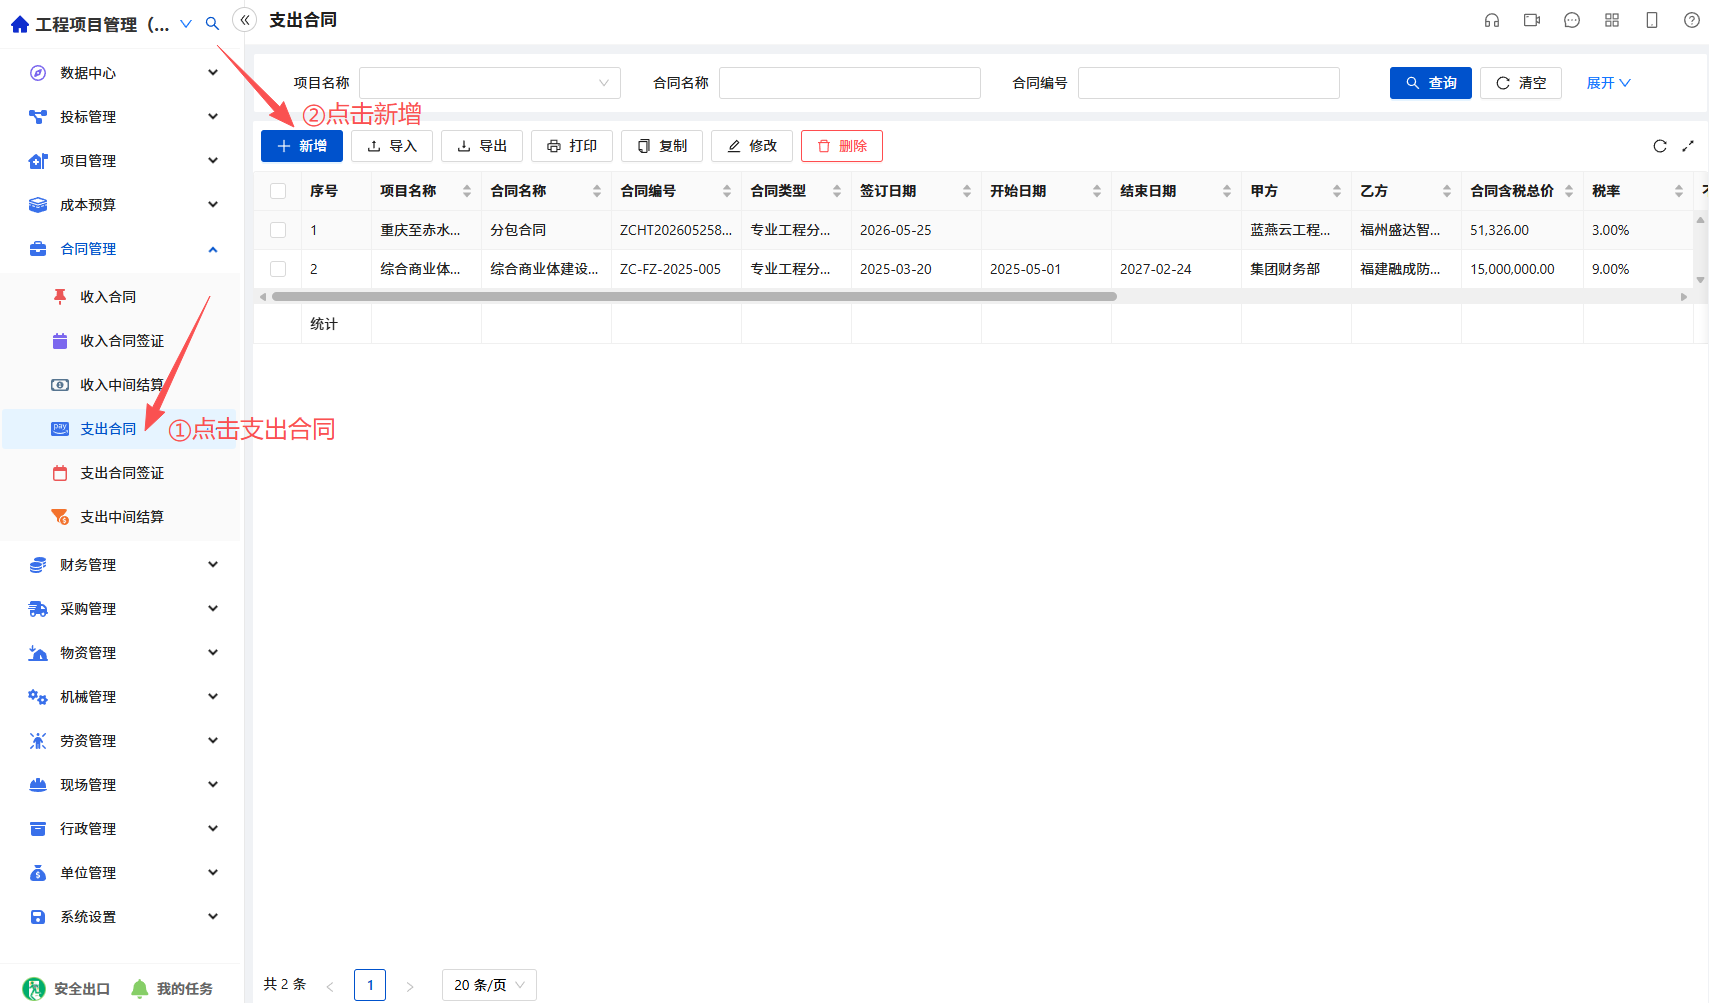
Task: Click the 合同管理 briefcase icon
Action: pyautogui.click(x=38, y=249)
